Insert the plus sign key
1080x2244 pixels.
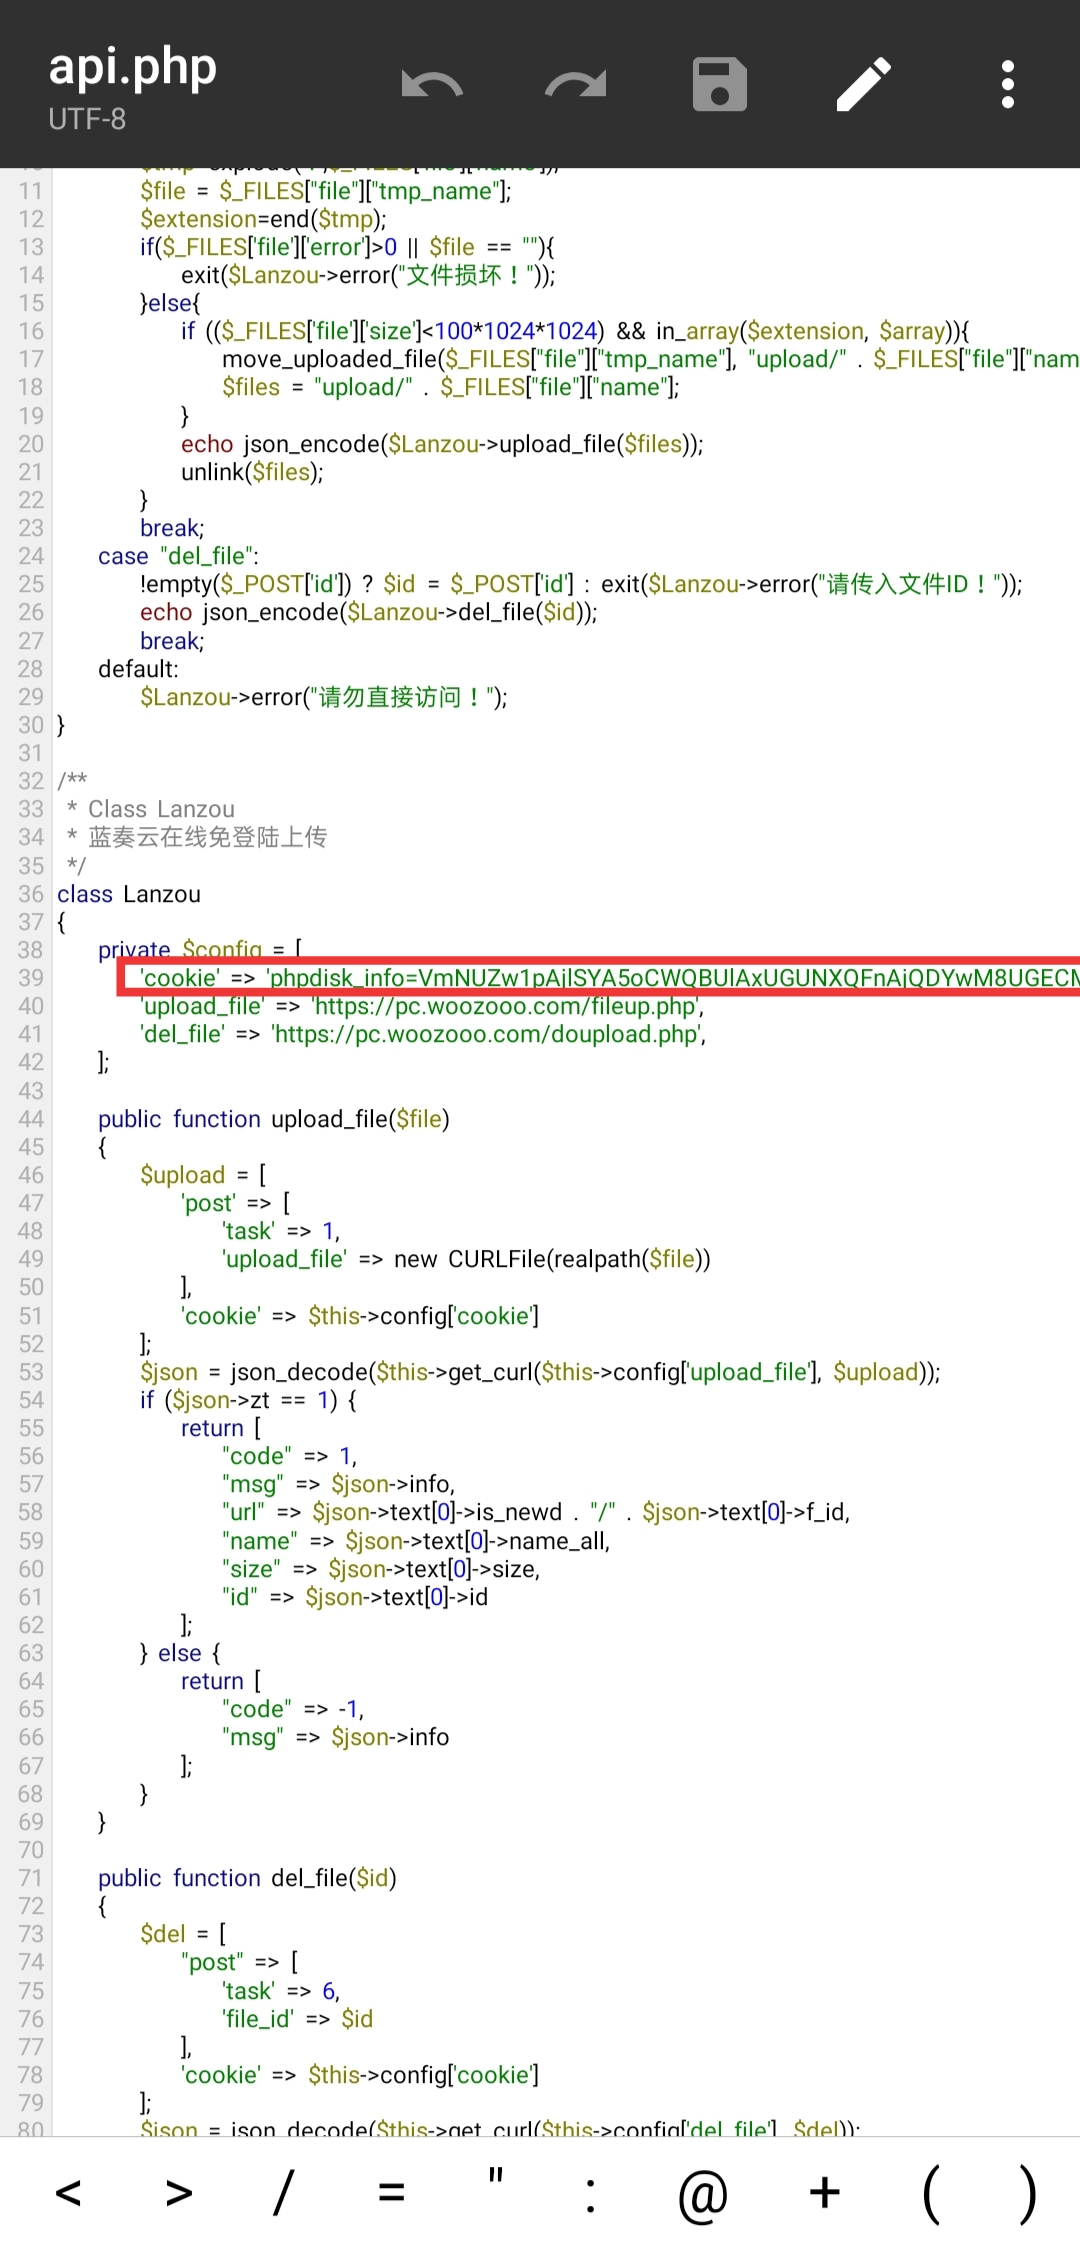825,2193
